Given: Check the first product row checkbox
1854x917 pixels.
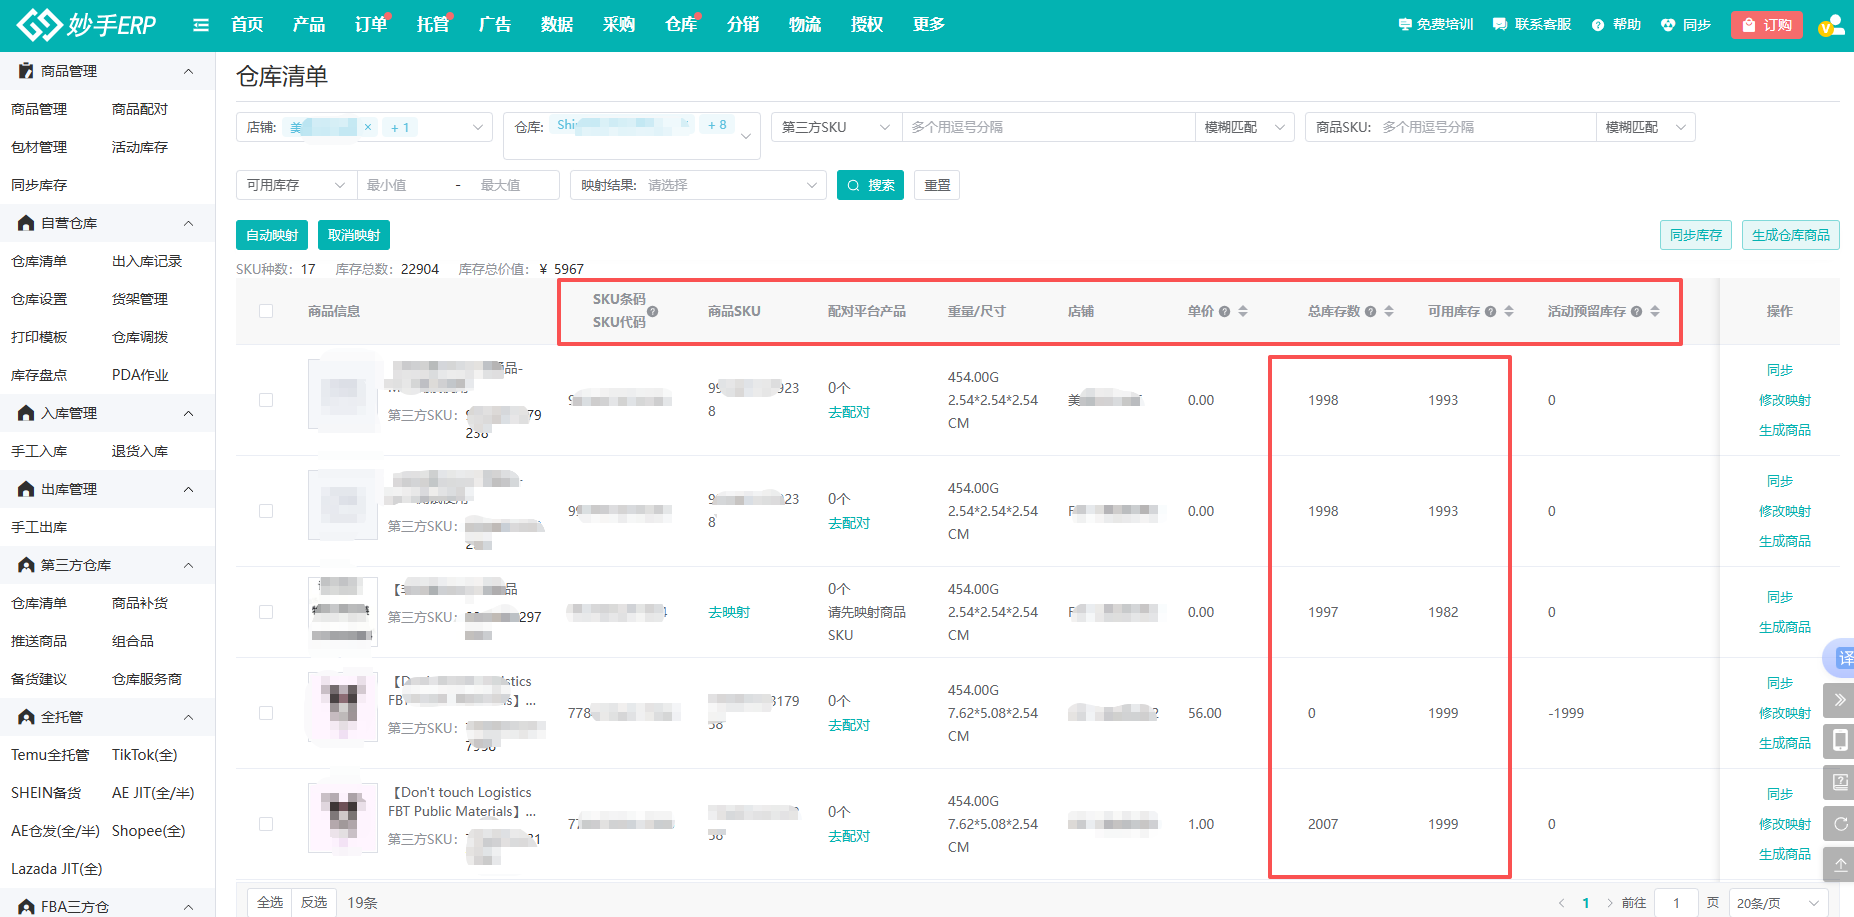Looking at the screenshot, I should [266, 400].
